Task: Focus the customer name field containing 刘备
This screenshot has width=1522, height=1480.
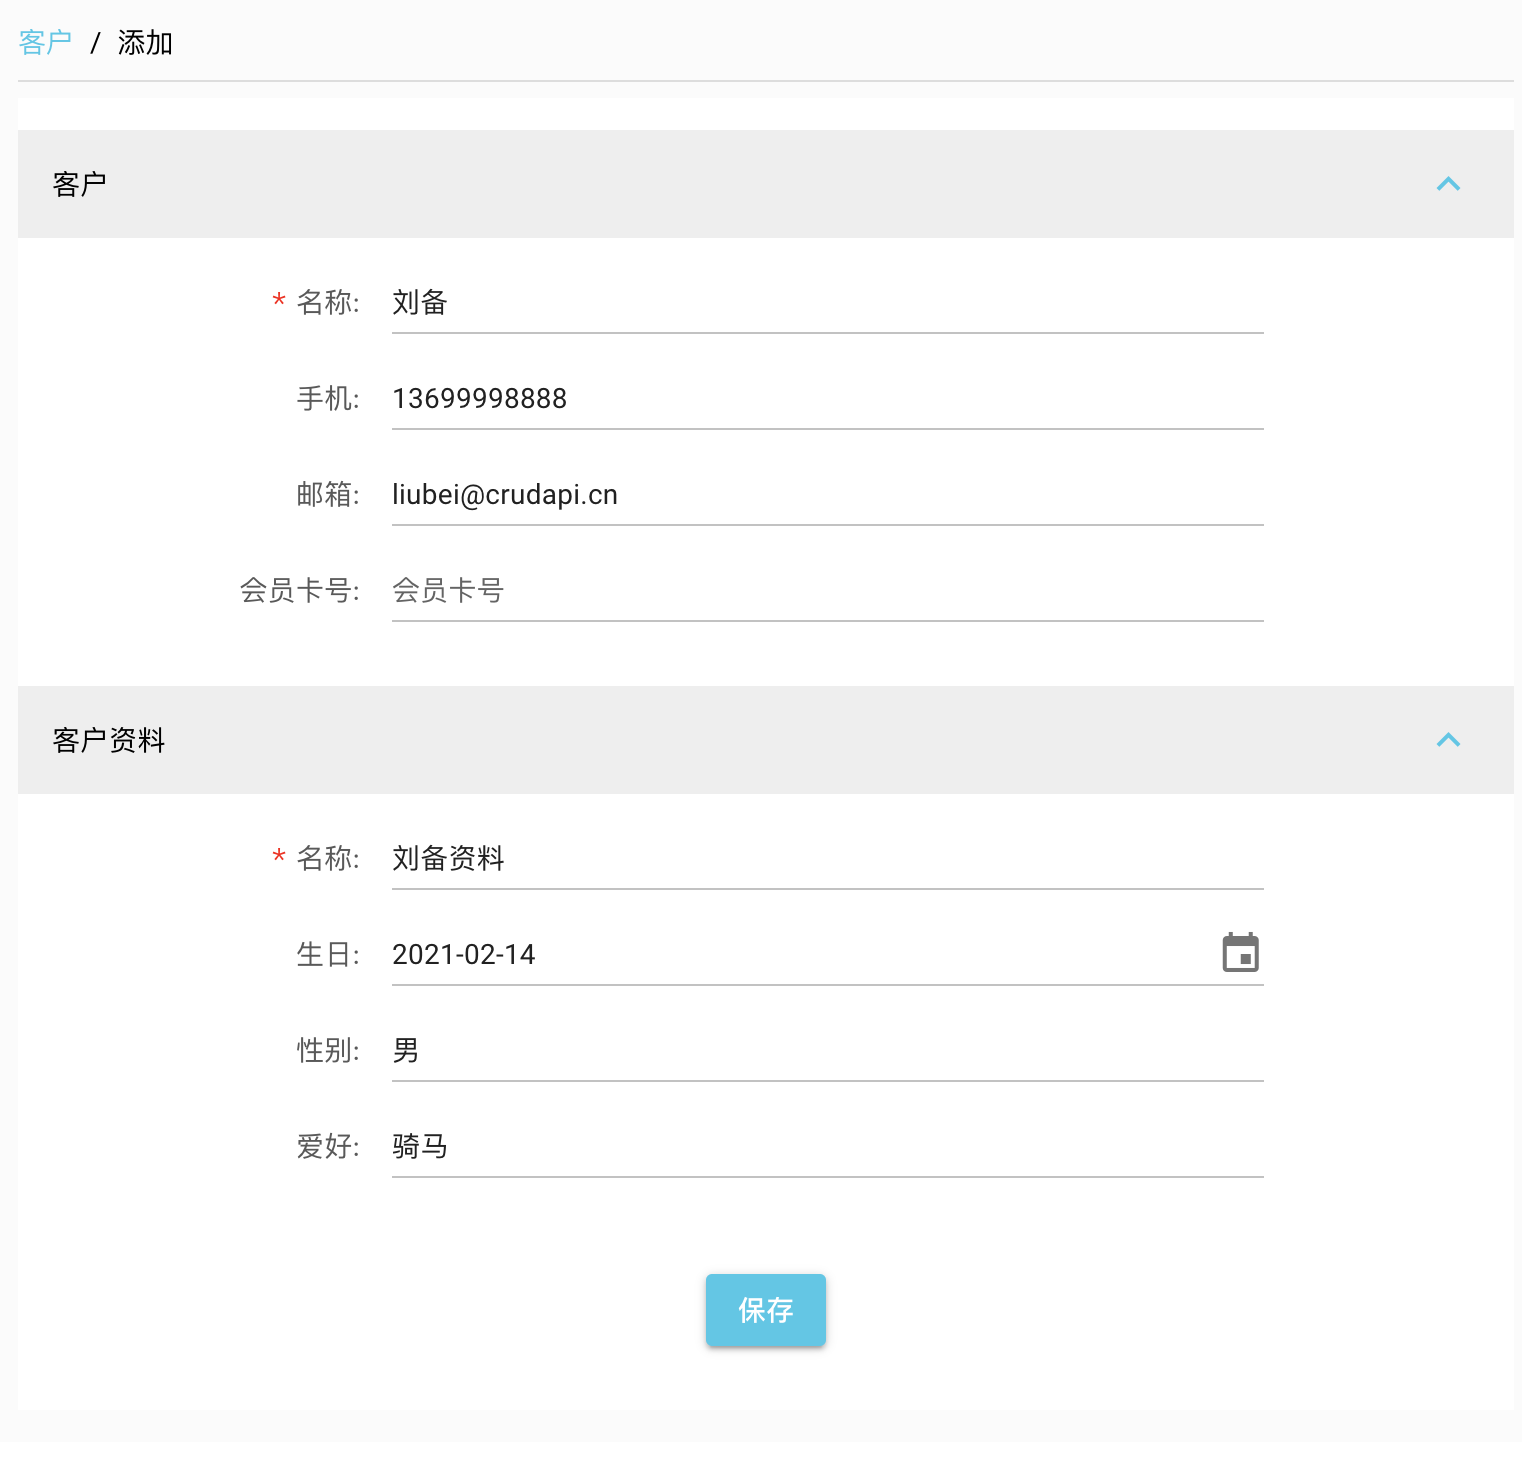Action: point(826,302)
